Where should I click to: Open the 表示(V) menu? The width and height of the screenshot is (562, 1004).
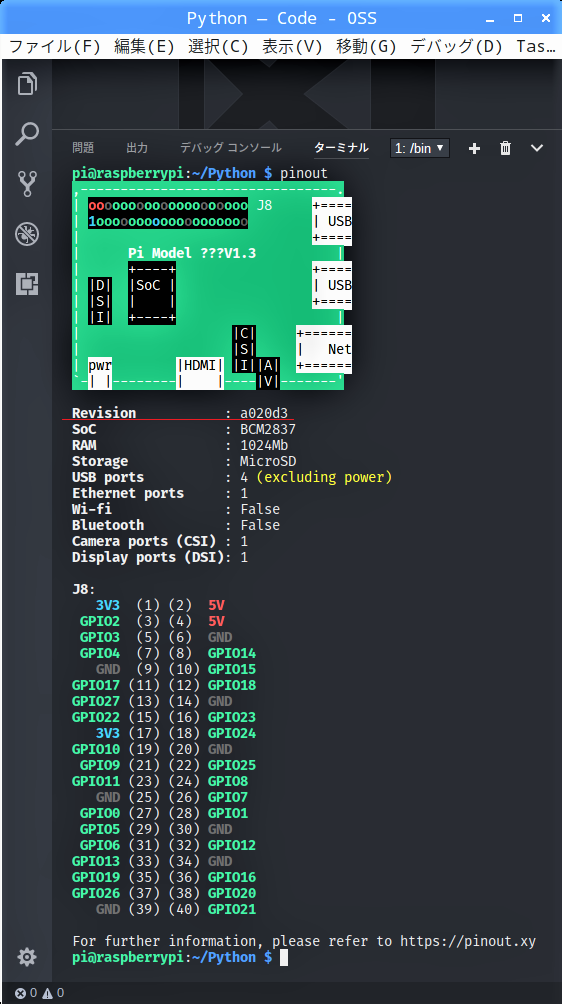[x=293, y=46]
